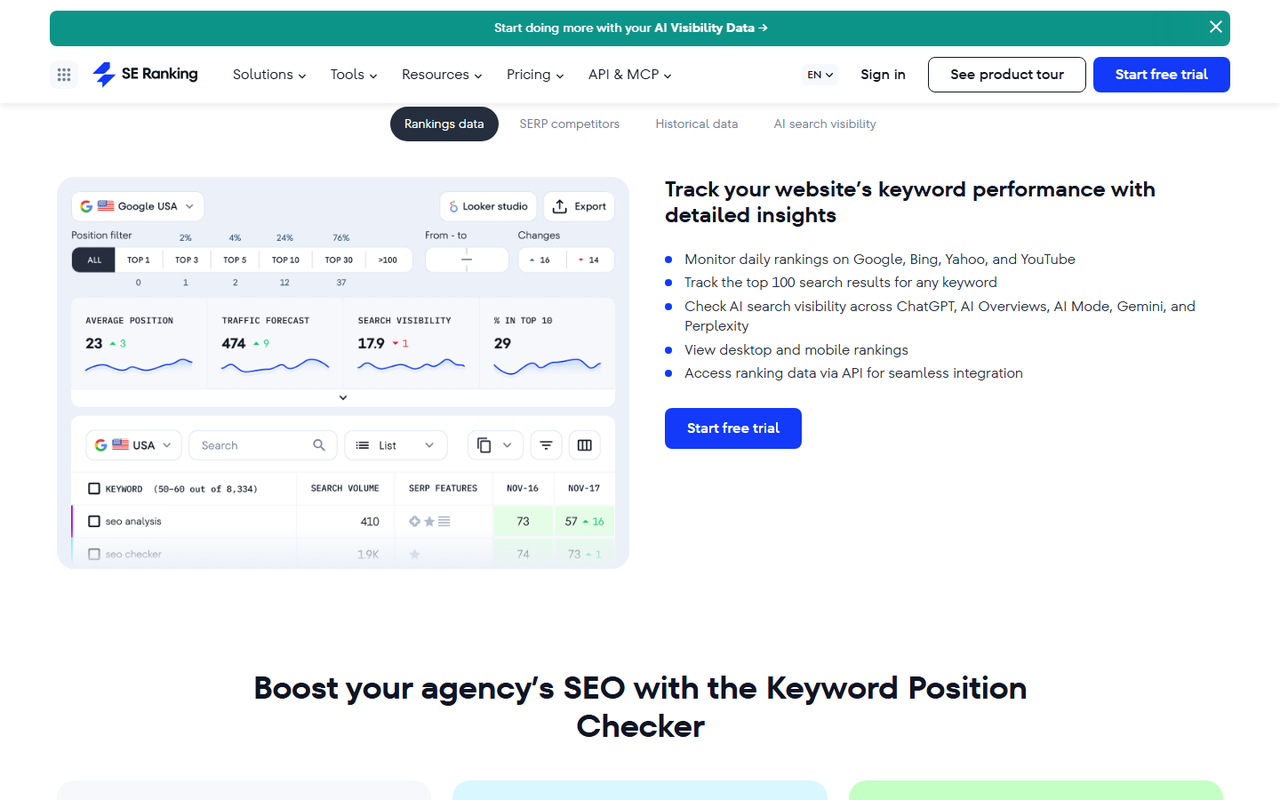Open the API & MCP menu
The image size is (1280, 800).
pos(630,74)
